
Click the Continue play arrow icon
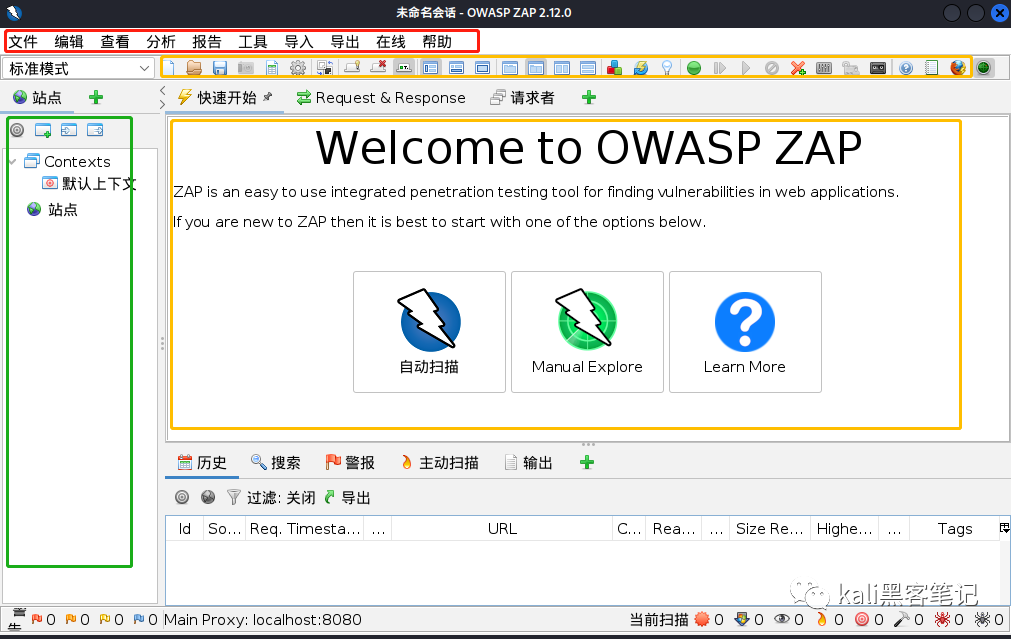(746, 68)
